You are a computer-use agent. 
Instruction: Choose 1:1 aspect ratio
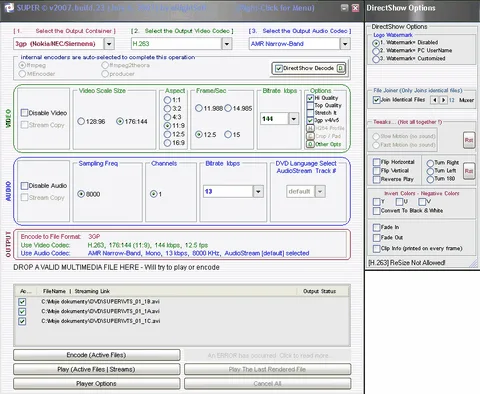point(168,100)
